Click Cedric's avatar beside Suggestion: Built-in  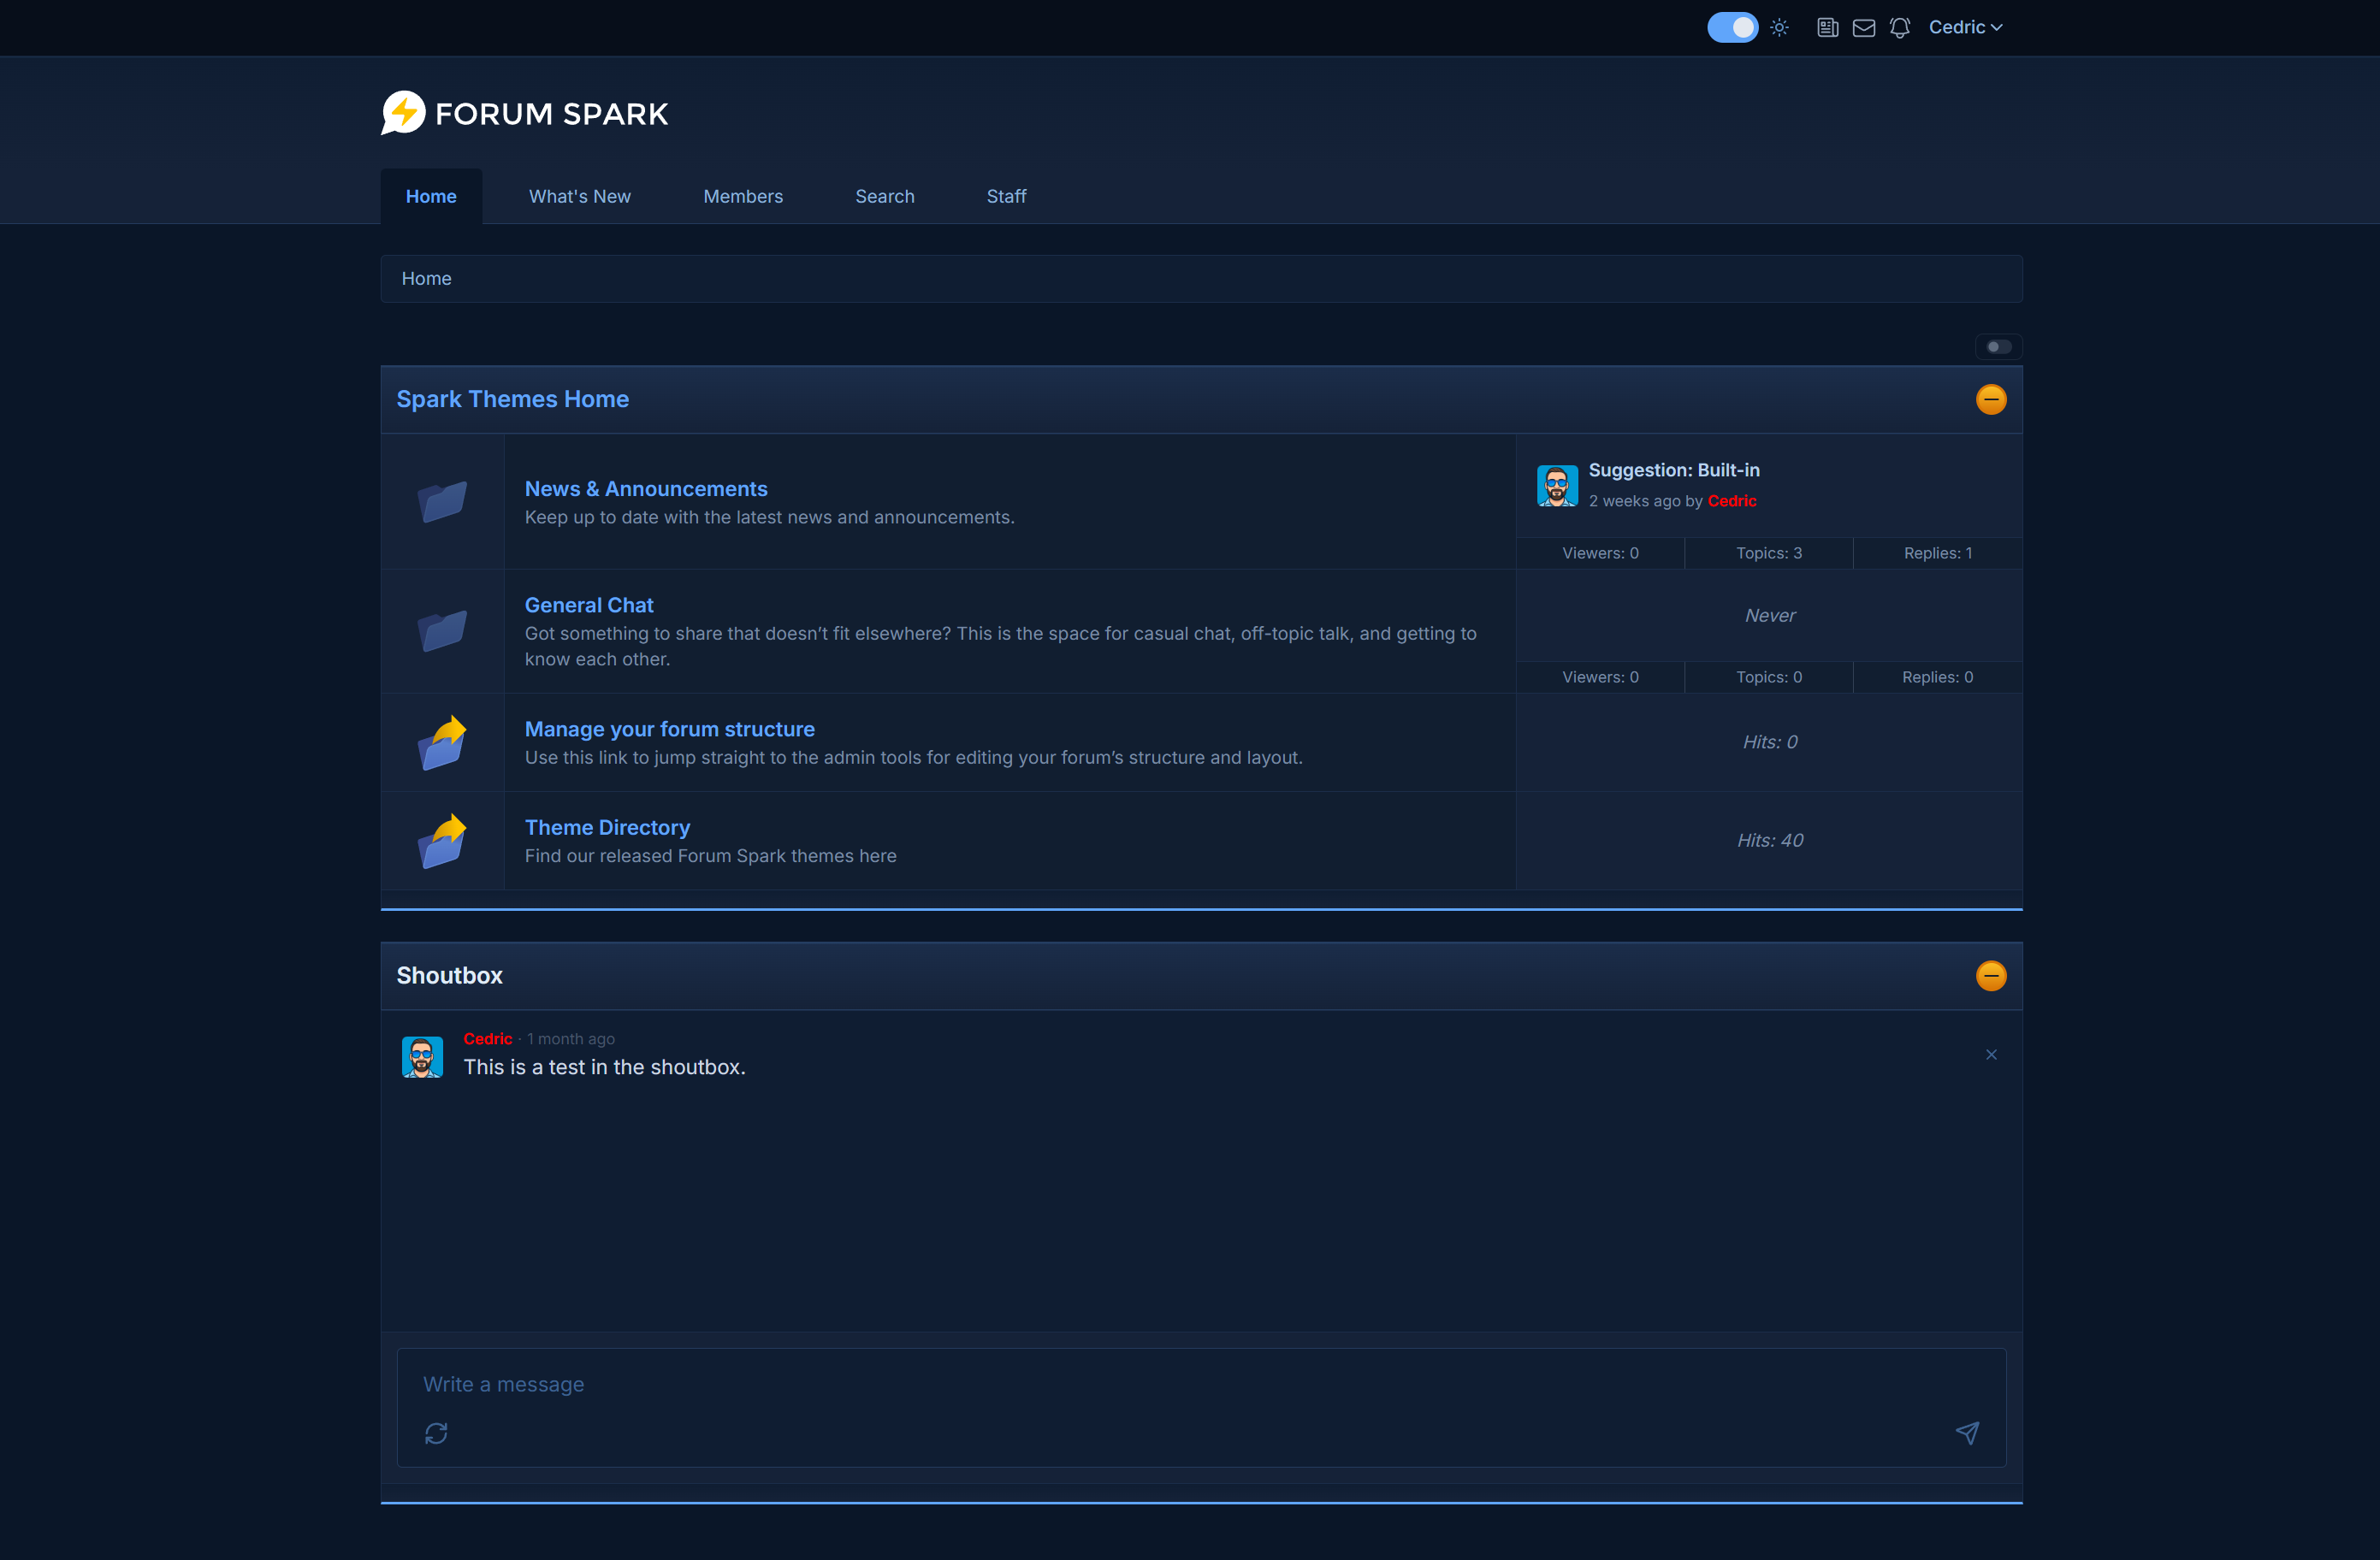[x=1557, y=486]
